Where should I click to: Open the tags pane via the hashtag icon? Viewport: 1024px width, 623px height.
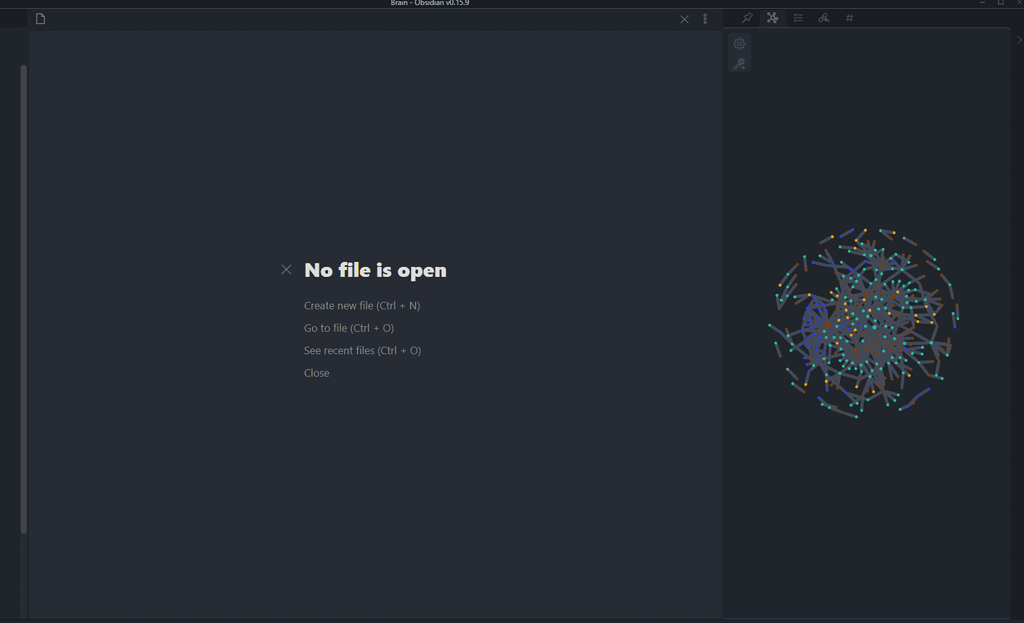(849, 18)
